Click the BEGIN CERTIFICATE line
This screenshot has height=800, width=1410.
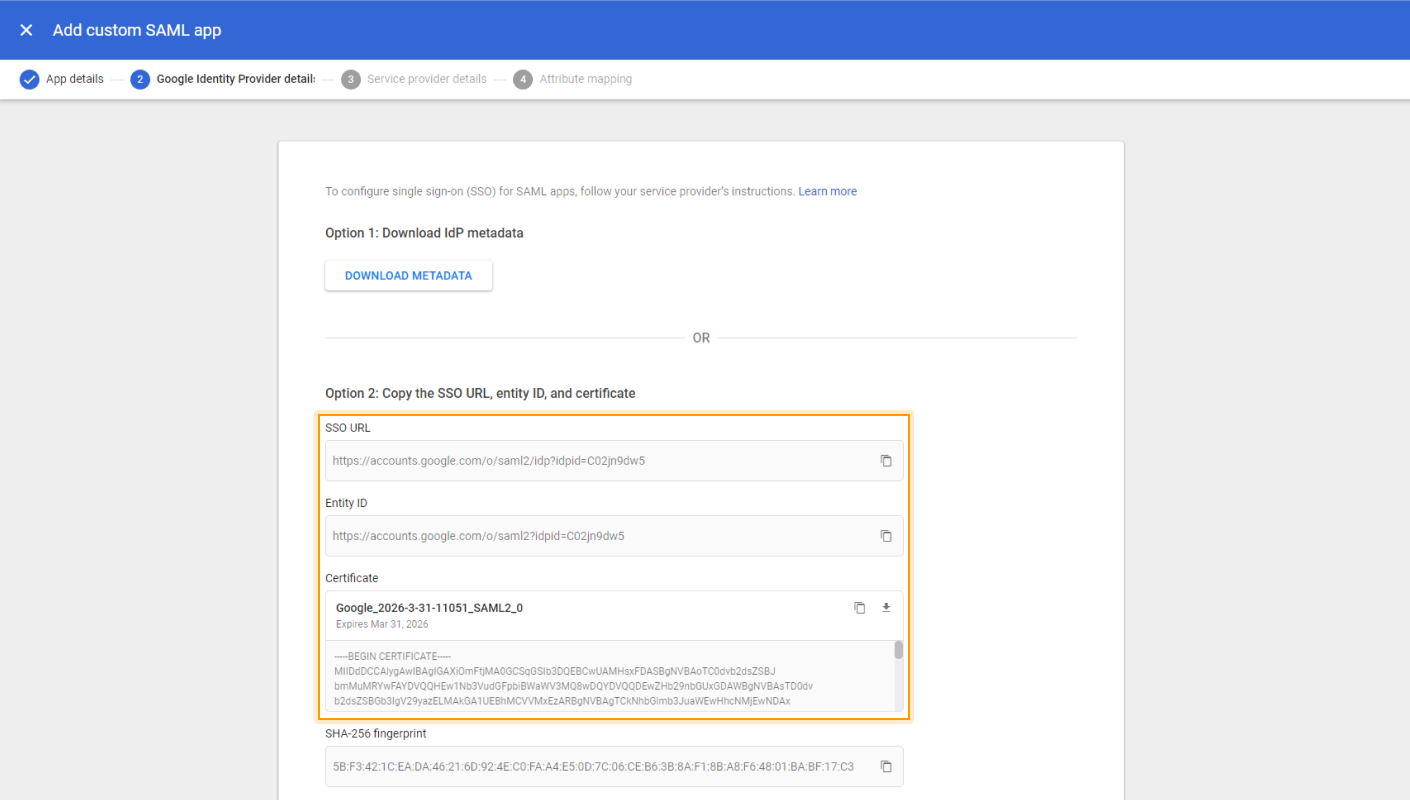pyautogui.click(x=394, y=656)
